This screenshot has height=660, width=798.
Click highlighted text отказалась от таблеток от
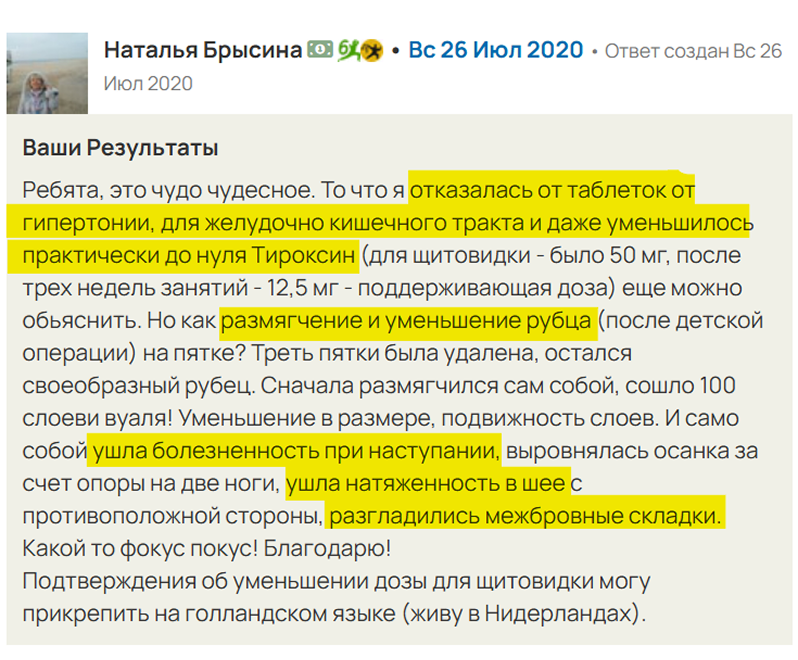(x=552, y=190)
